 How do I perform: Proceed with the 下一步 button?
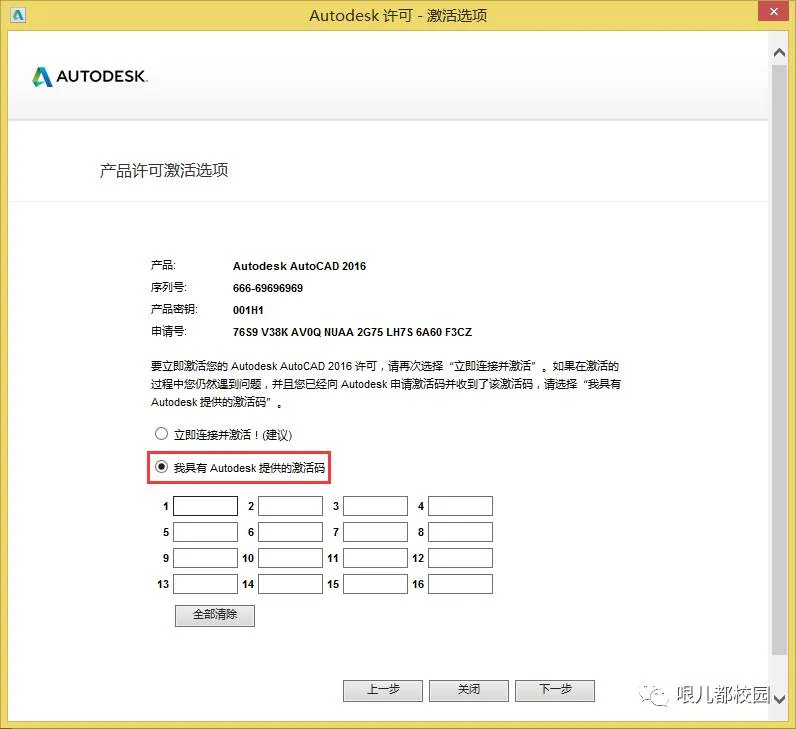coord(555,690)
